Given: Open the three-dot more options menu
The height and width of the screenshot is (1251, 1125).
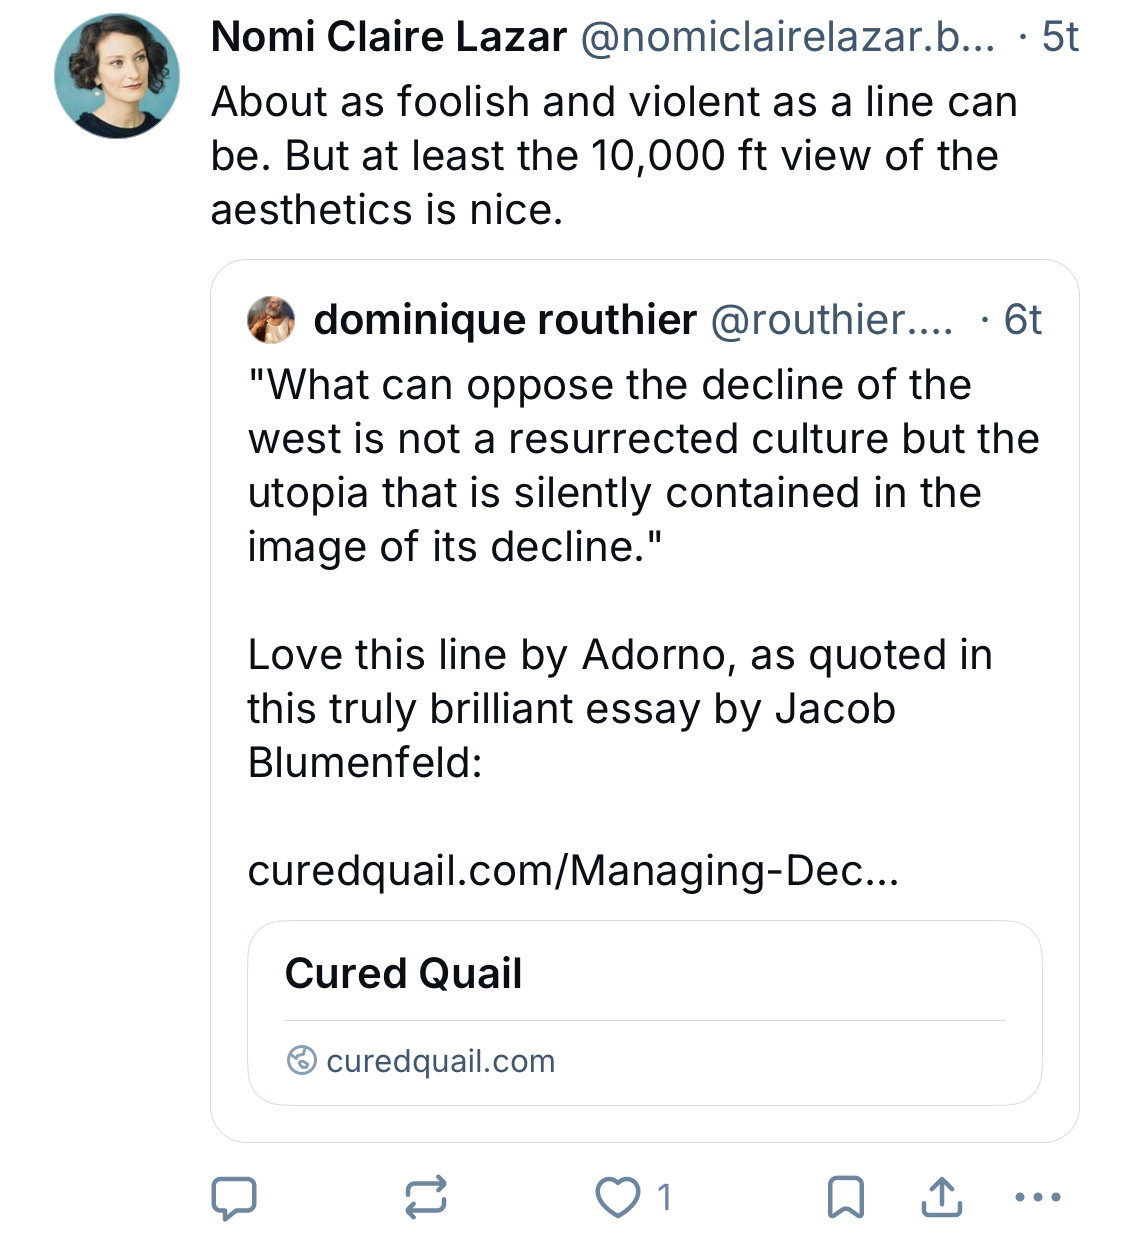Looking at the screenshot, I should [x=1037, y=1197].
